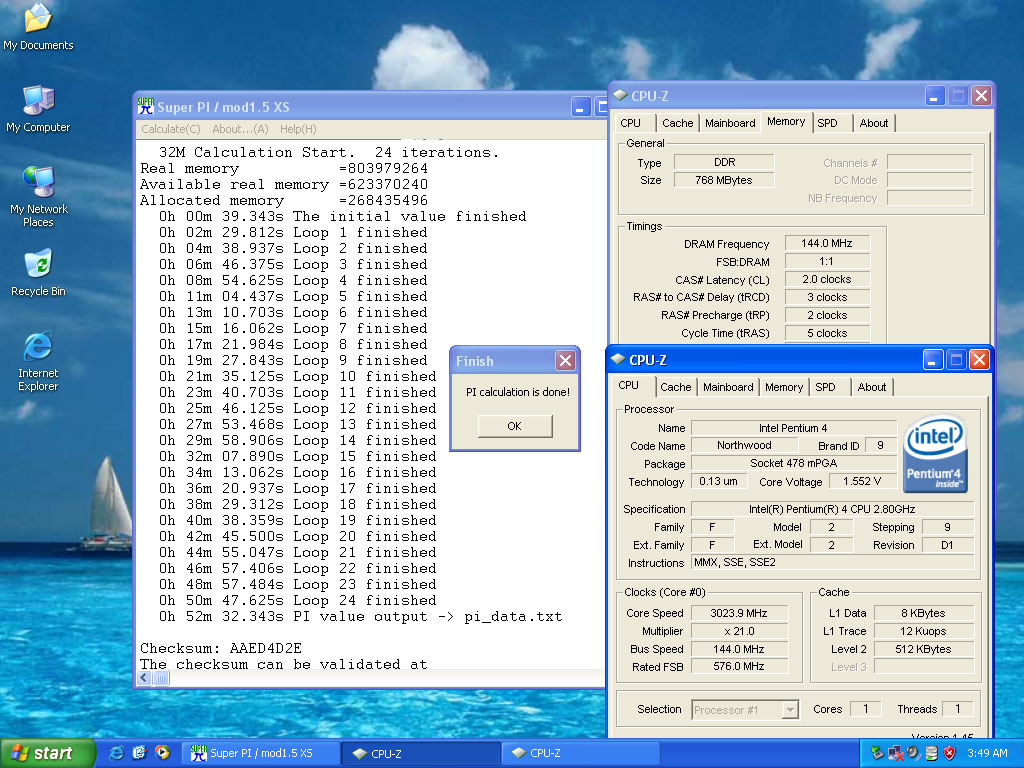Click the Super PI horizontal scrollbar thumb
This screenshot has width=1024, height=768.
pos(161,679)
